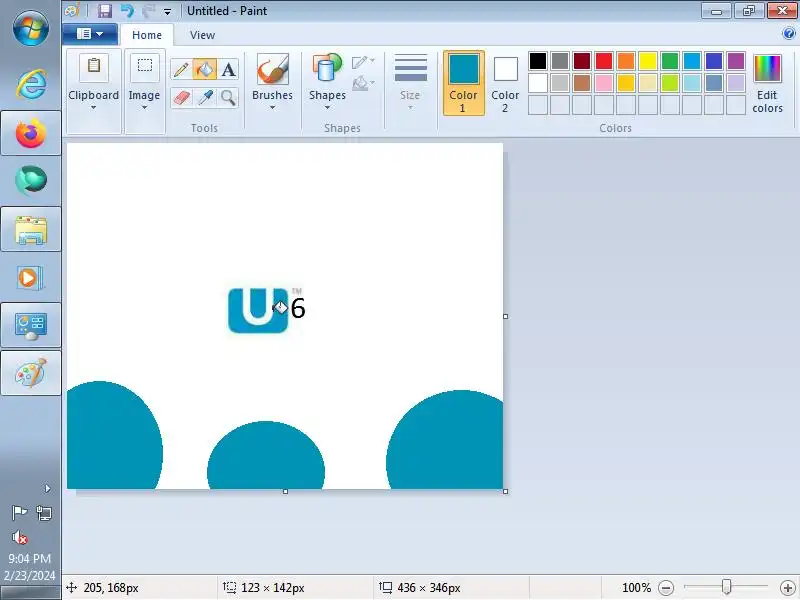Viewport: 800px width, 600px height.
Task: Click the bottom-right canvas resize handle
Action: [x=505, y=491]
